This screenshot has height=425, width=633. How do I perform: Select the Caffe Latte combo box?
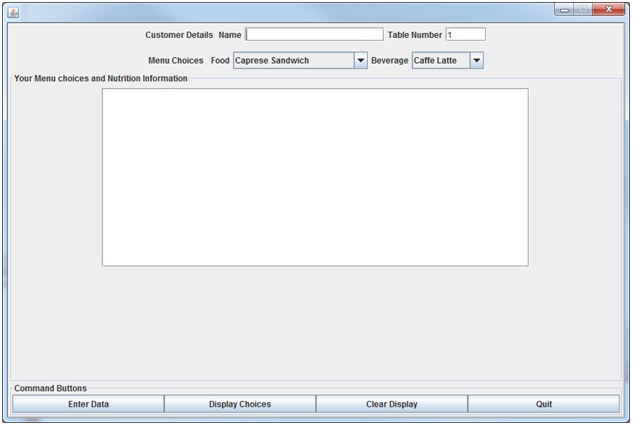(x=448, y=61)
